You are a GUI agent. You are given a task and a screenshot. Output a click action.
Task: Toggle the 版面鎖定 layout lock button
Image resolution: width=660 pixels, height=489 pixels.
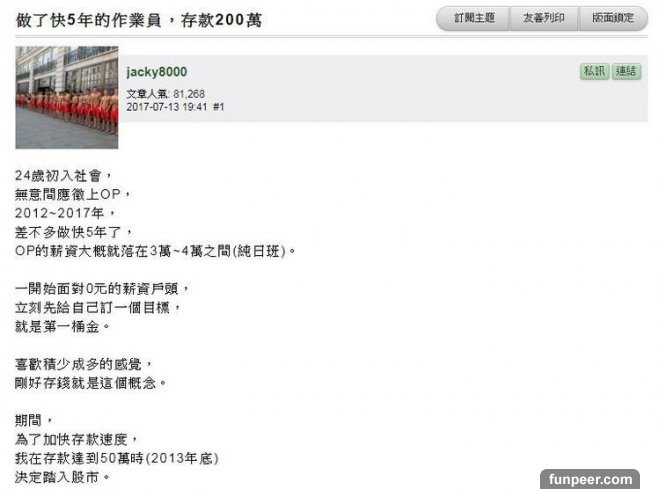613,18
